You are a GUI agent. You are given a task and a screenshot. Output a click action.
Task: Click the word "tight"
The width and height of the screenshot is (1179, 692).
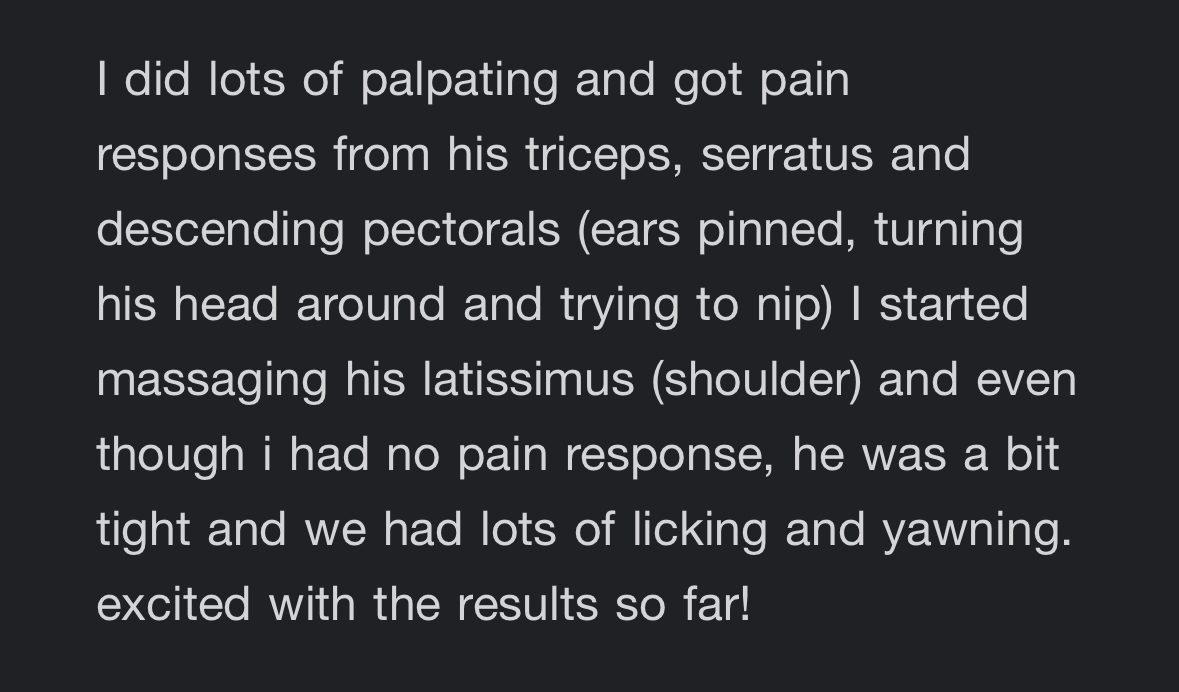pyautogui.click(x=144, y=531)
